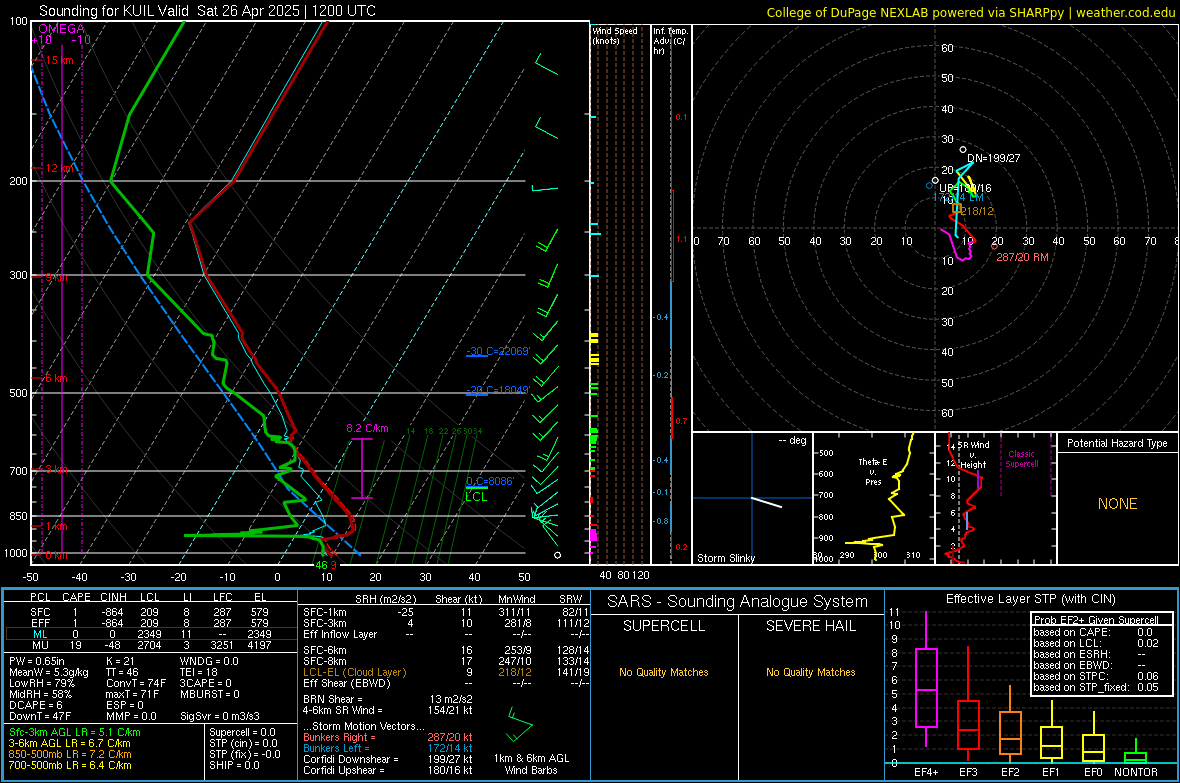The image size is (1180, 783).
Task: Click the "SEVERE HAIL" column heading
Action: click(810, 626)
